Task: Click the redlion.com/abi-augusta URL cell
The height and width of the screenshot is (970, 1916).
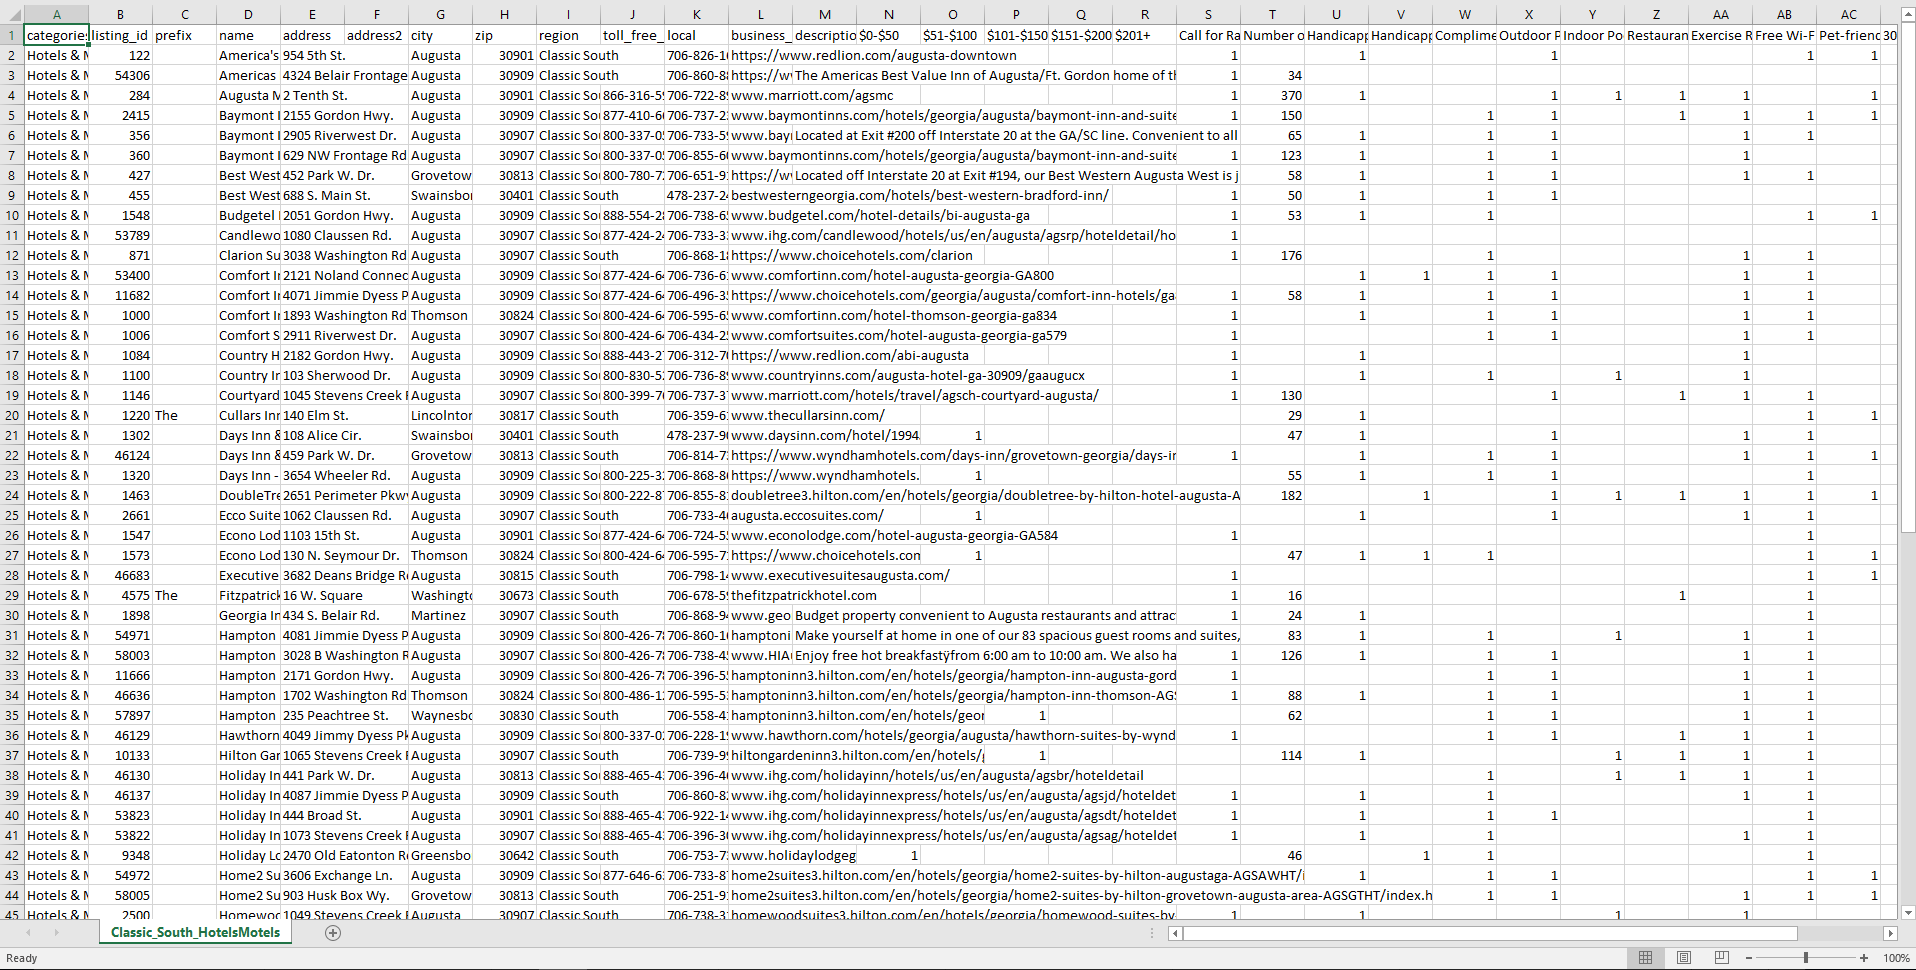Action: pos(760,355)
